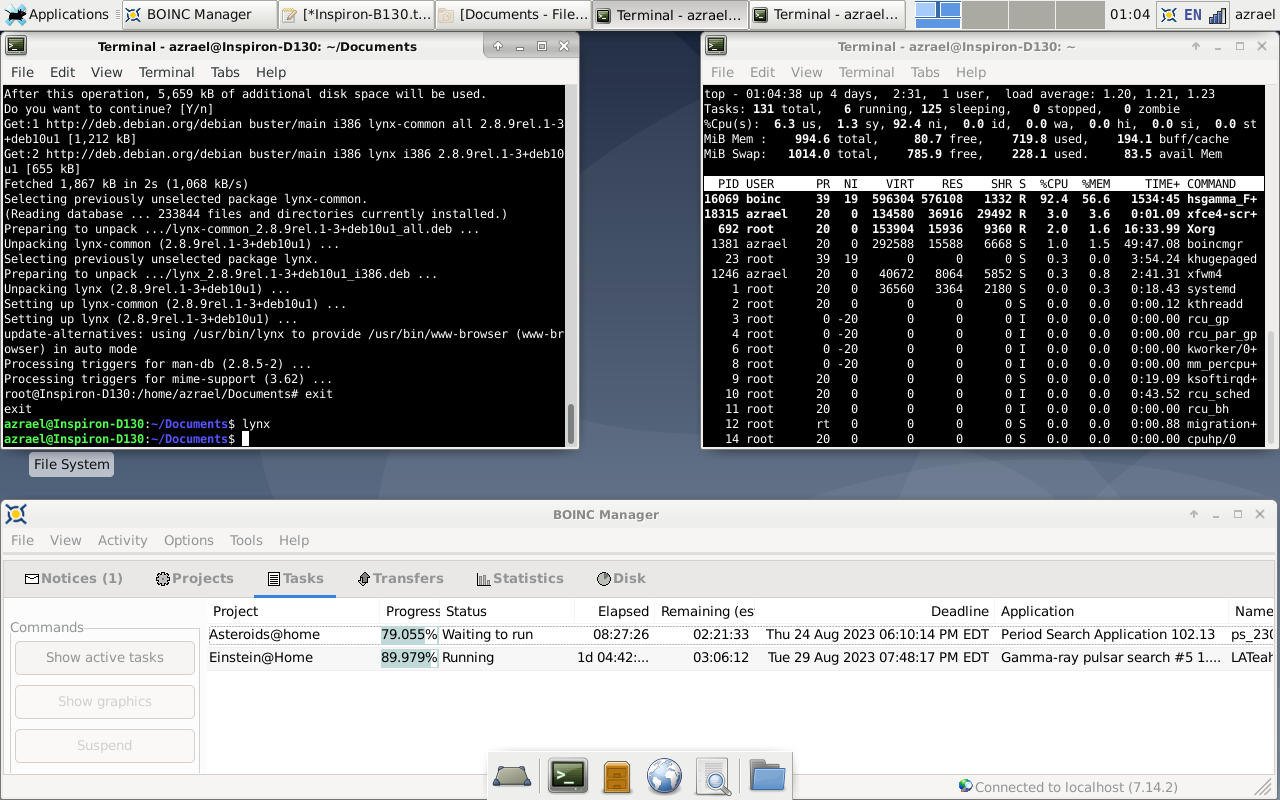Click top terminal window vertical scrollbar
This screenshot has height=800, width=1280.
click(x=1271, y=265)
